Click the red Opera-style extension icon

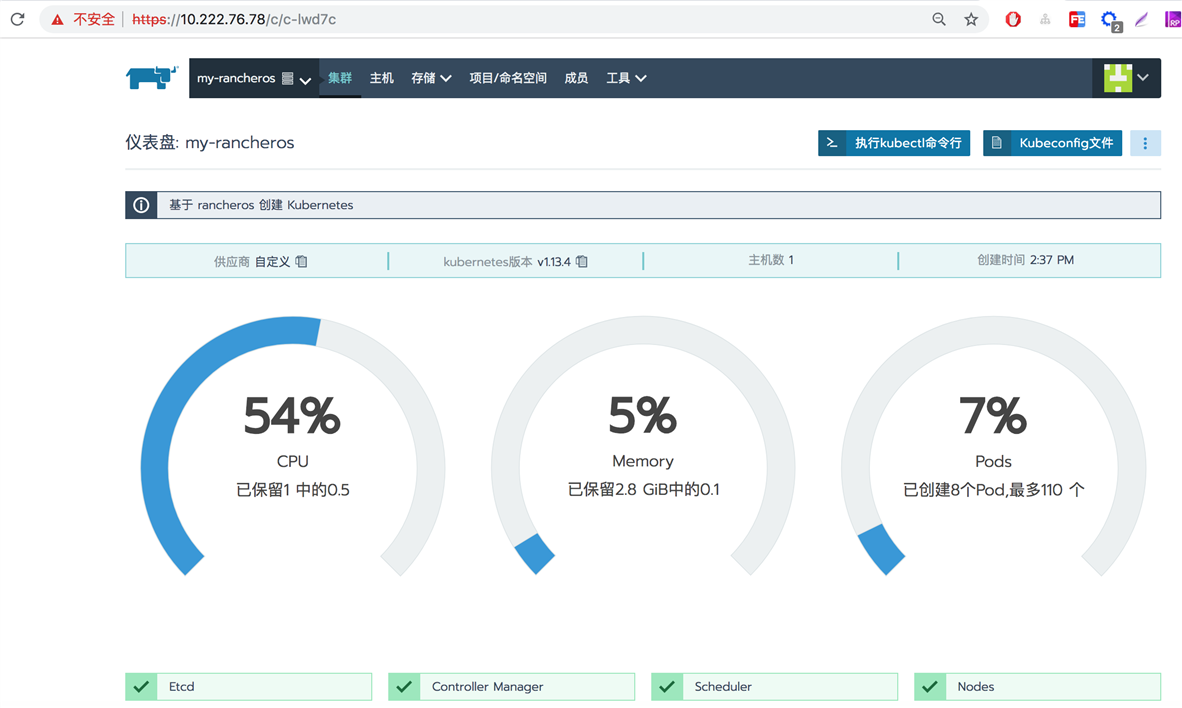[1013, 19]
